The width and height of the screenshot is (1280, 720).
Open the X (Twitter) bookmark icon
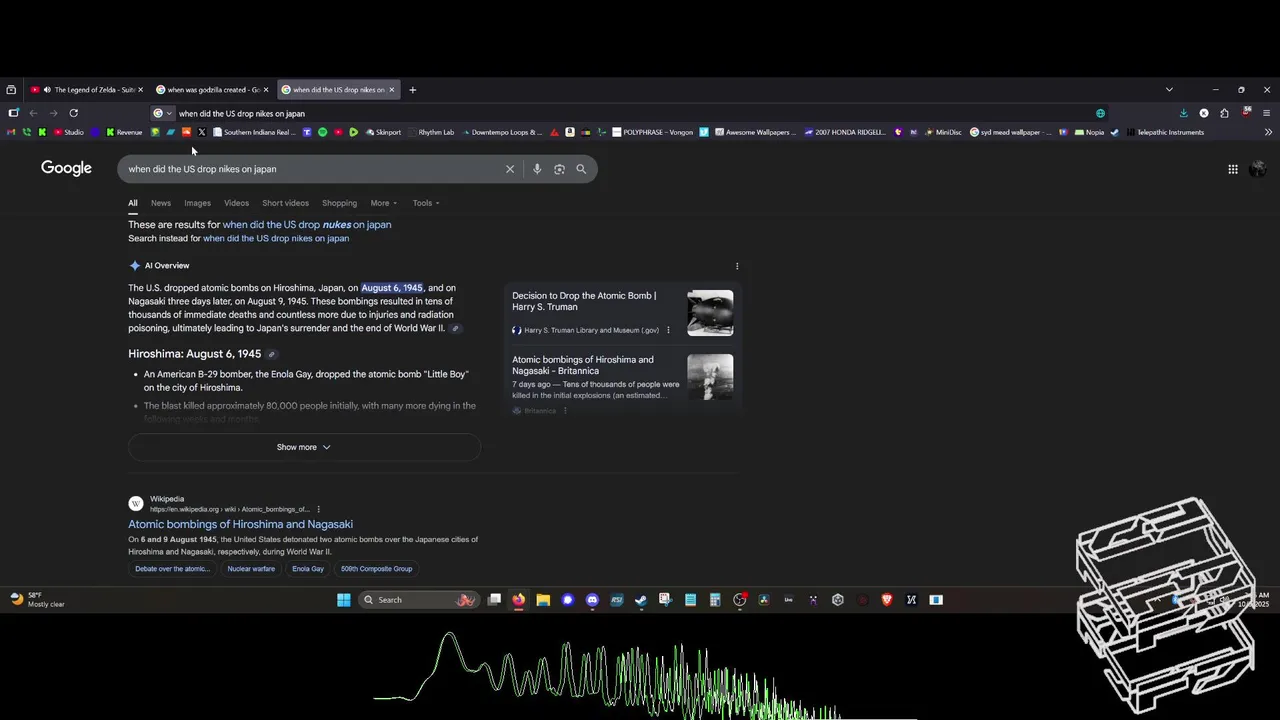pyautogui.click(x=201, y=132)
